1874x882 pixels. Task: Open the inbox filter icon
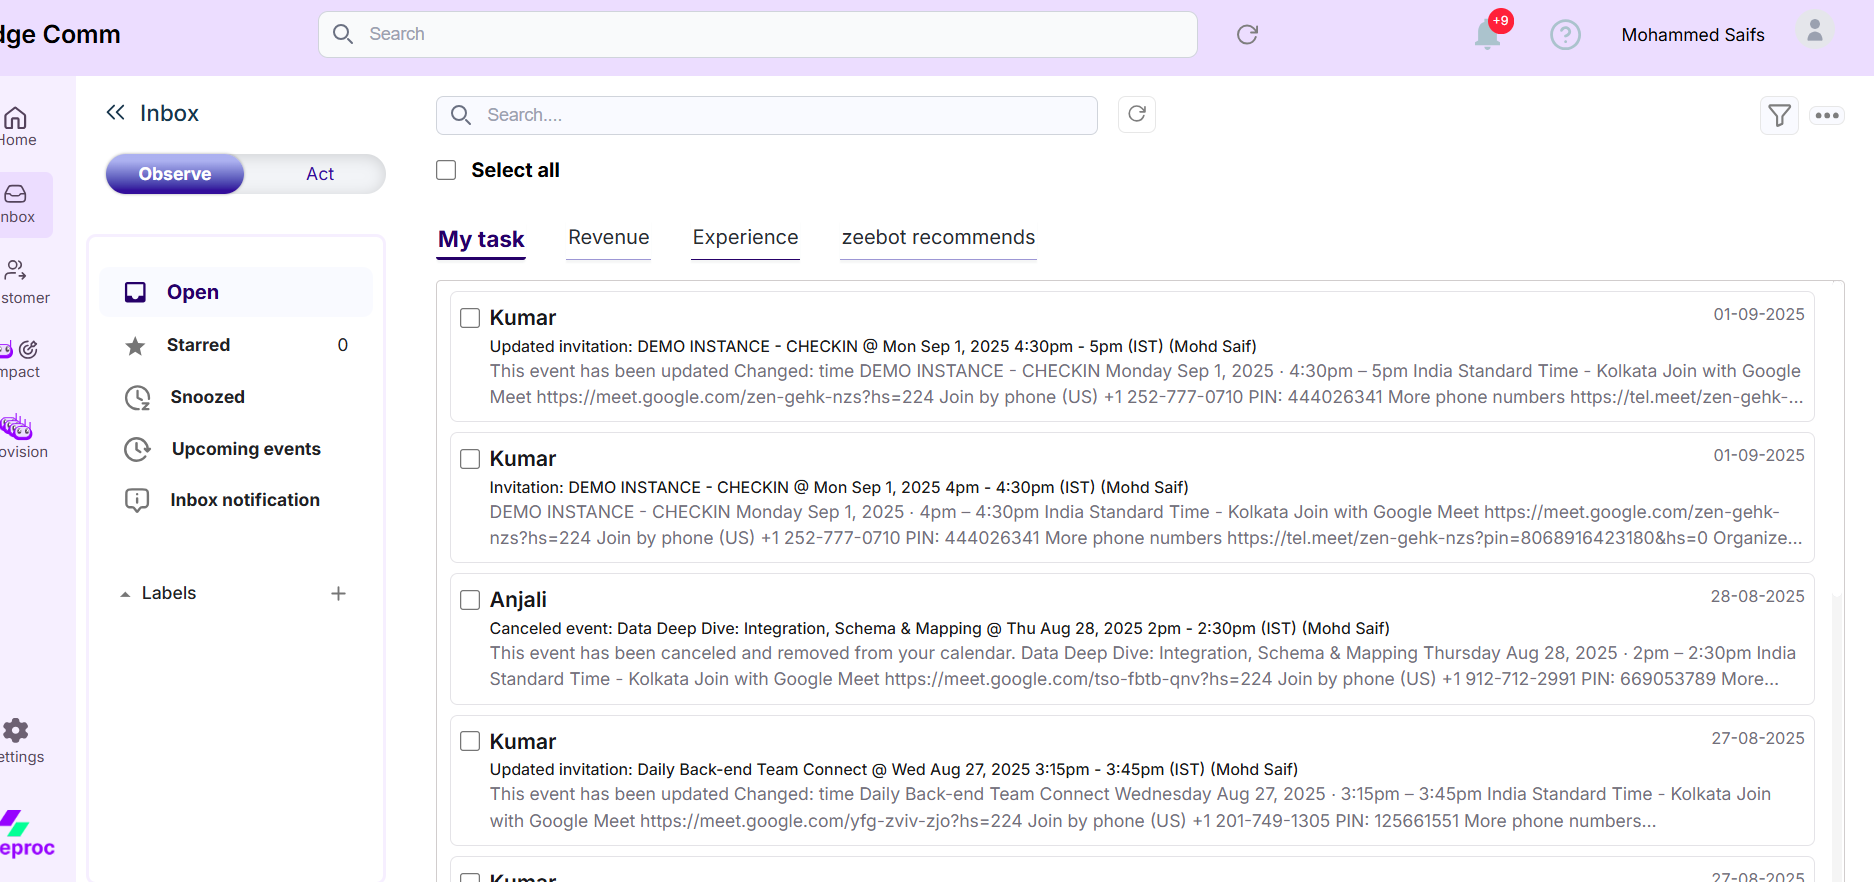pyautogui.click(x=1779, y=116)
